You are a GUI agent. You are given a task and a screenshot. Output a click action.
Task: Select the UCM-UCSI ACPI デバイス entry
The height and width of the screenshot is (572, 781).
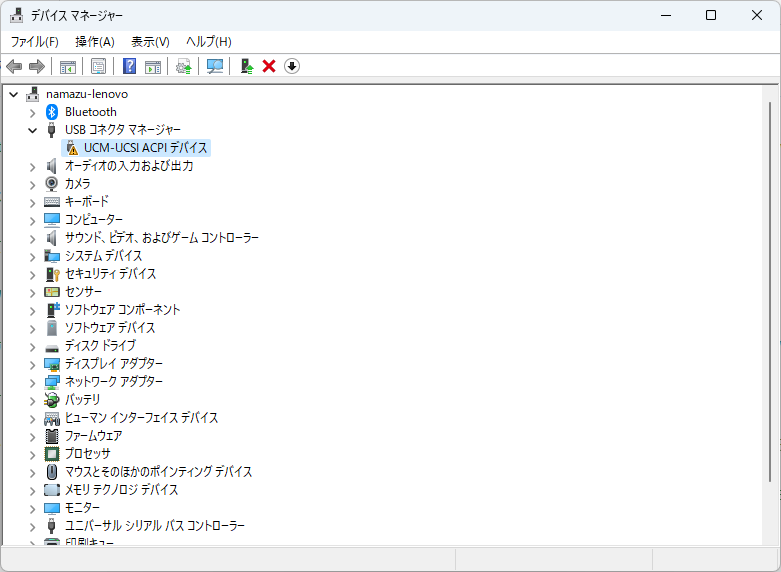coord(145,148)
